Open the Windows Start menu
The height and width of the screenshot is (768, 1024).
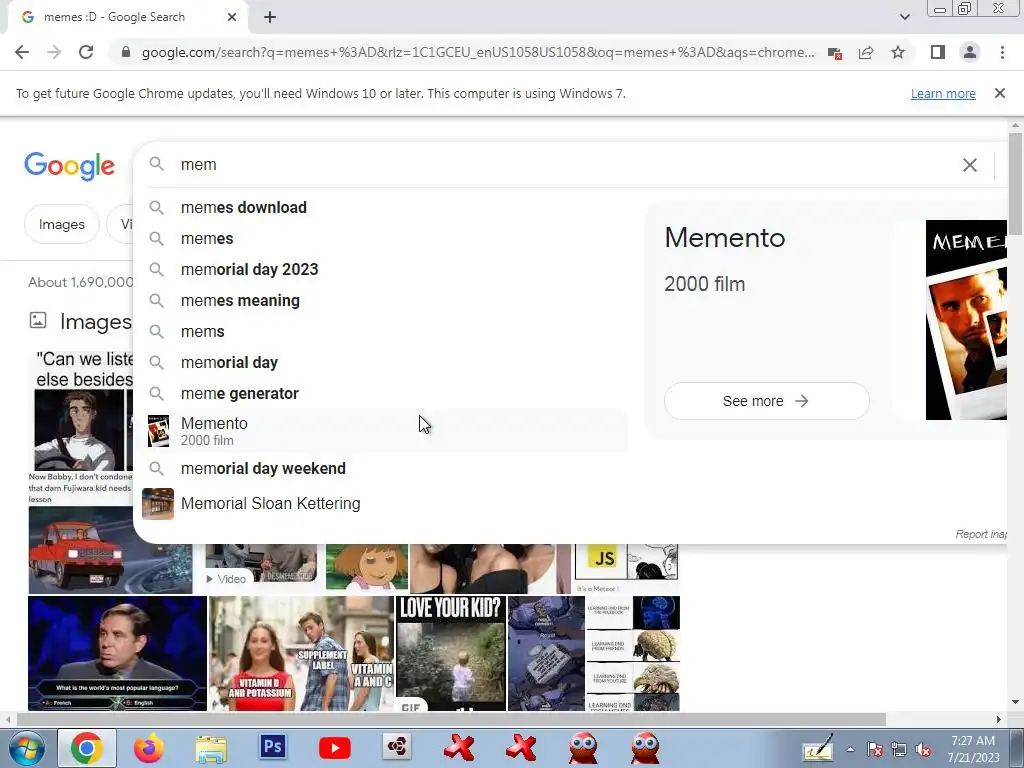[26, 748]
